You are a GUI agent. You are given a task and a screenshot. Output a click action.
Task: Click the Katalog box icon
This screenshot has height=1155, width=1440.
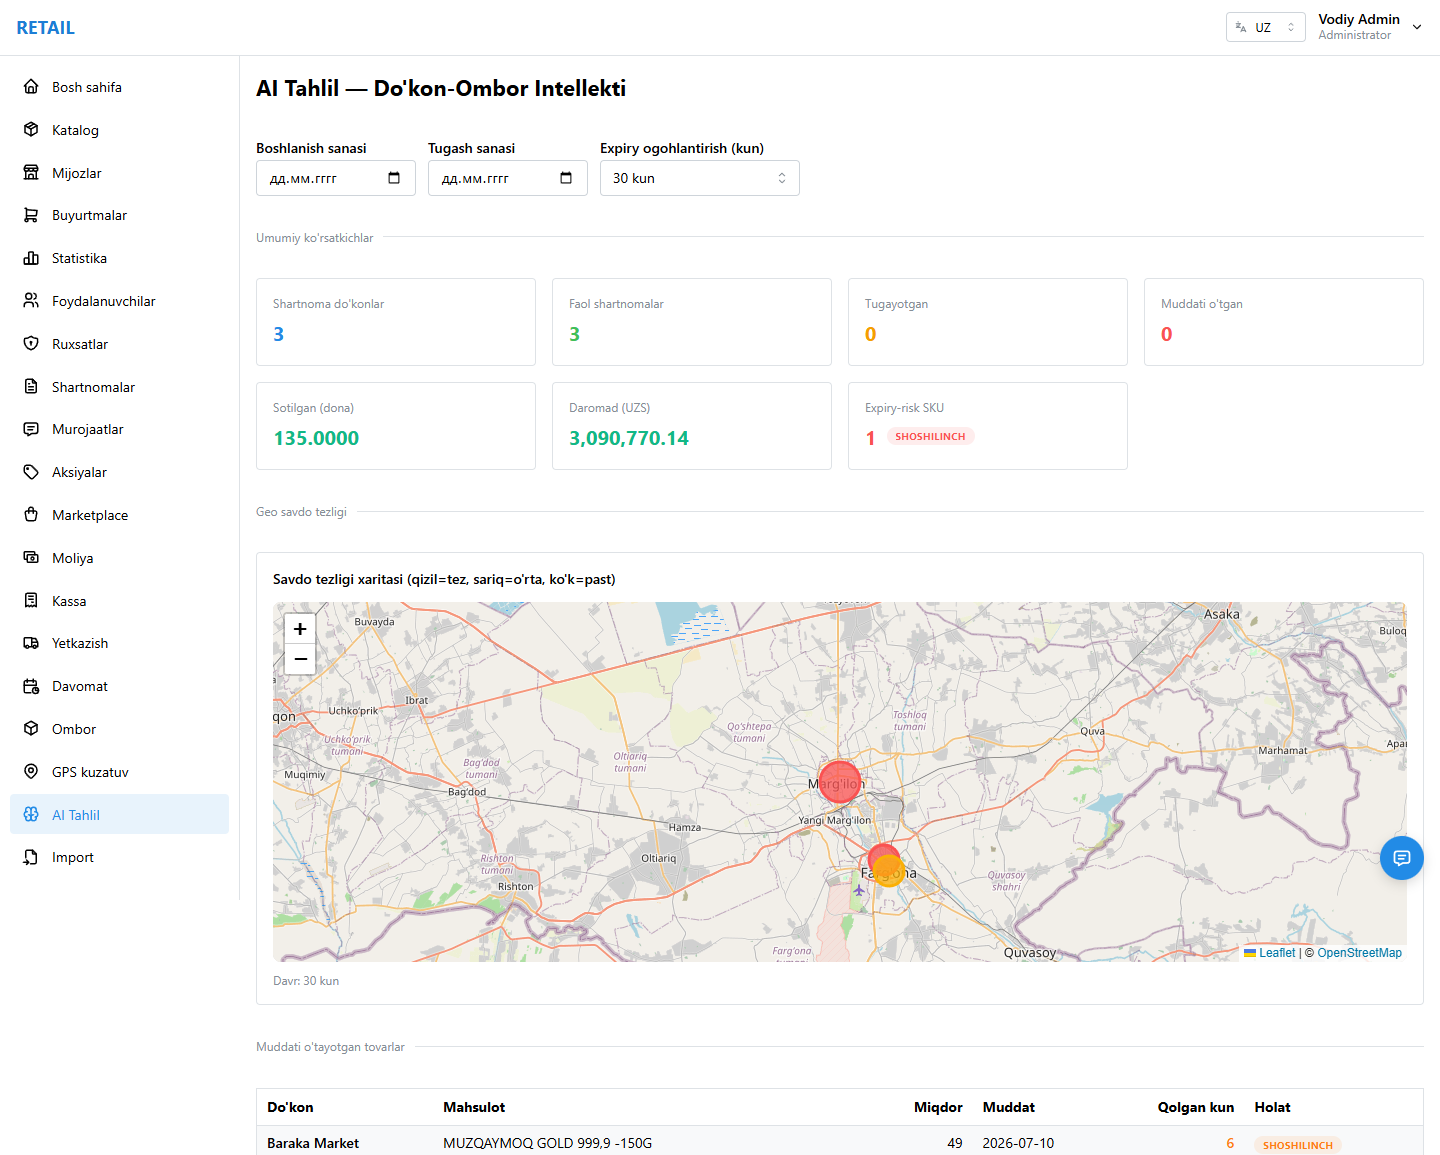(31, 130)
